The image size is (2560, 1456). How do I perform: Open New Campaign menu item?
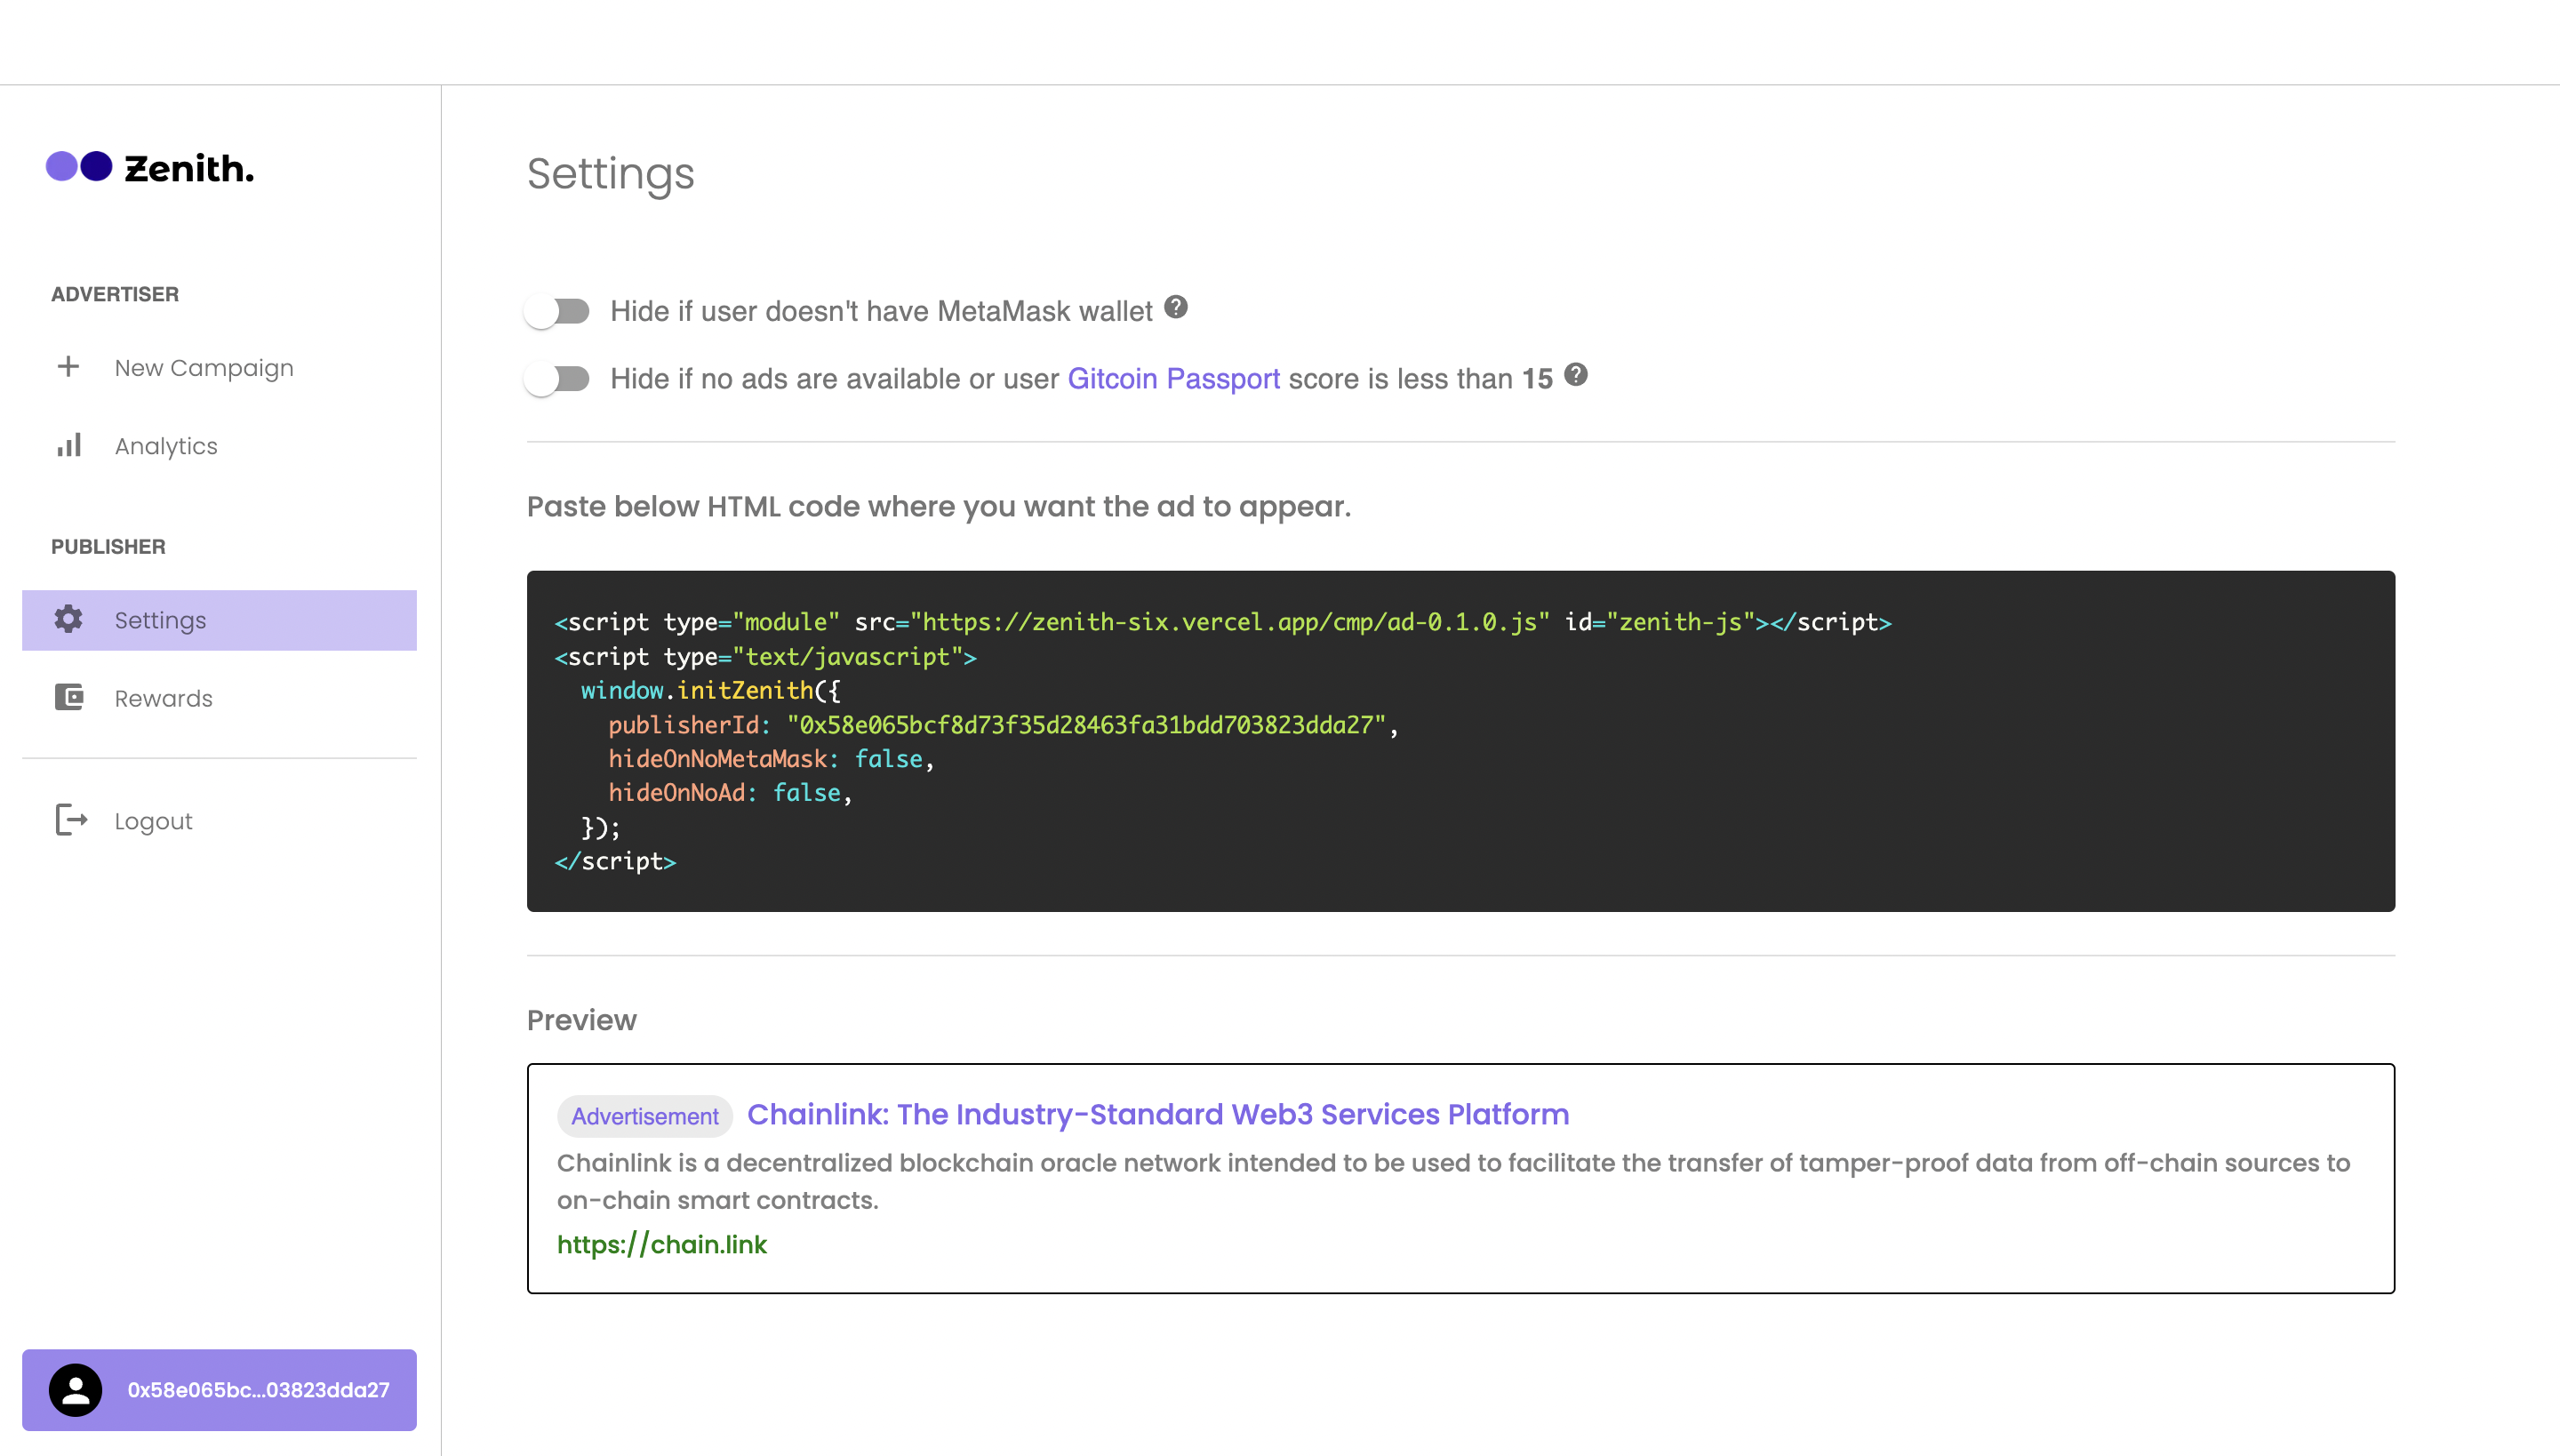tap(204, 368)
